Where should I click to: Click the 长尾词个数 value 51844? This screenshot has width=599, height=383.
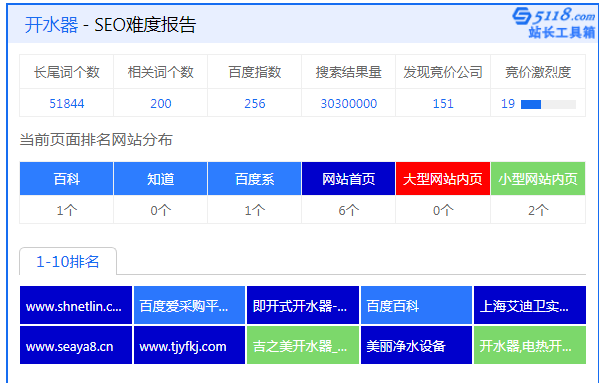click(66, 103)
